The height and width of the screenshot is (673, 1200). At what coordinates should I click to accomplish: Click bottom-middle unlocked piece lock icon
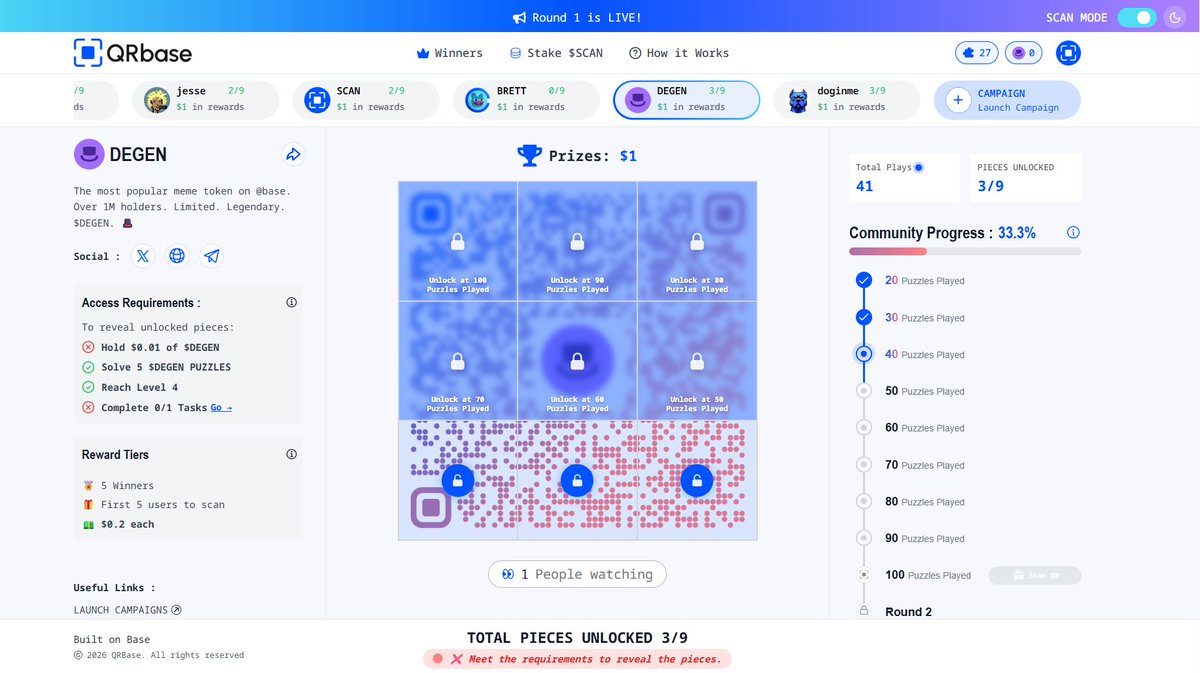pos(577,481)
